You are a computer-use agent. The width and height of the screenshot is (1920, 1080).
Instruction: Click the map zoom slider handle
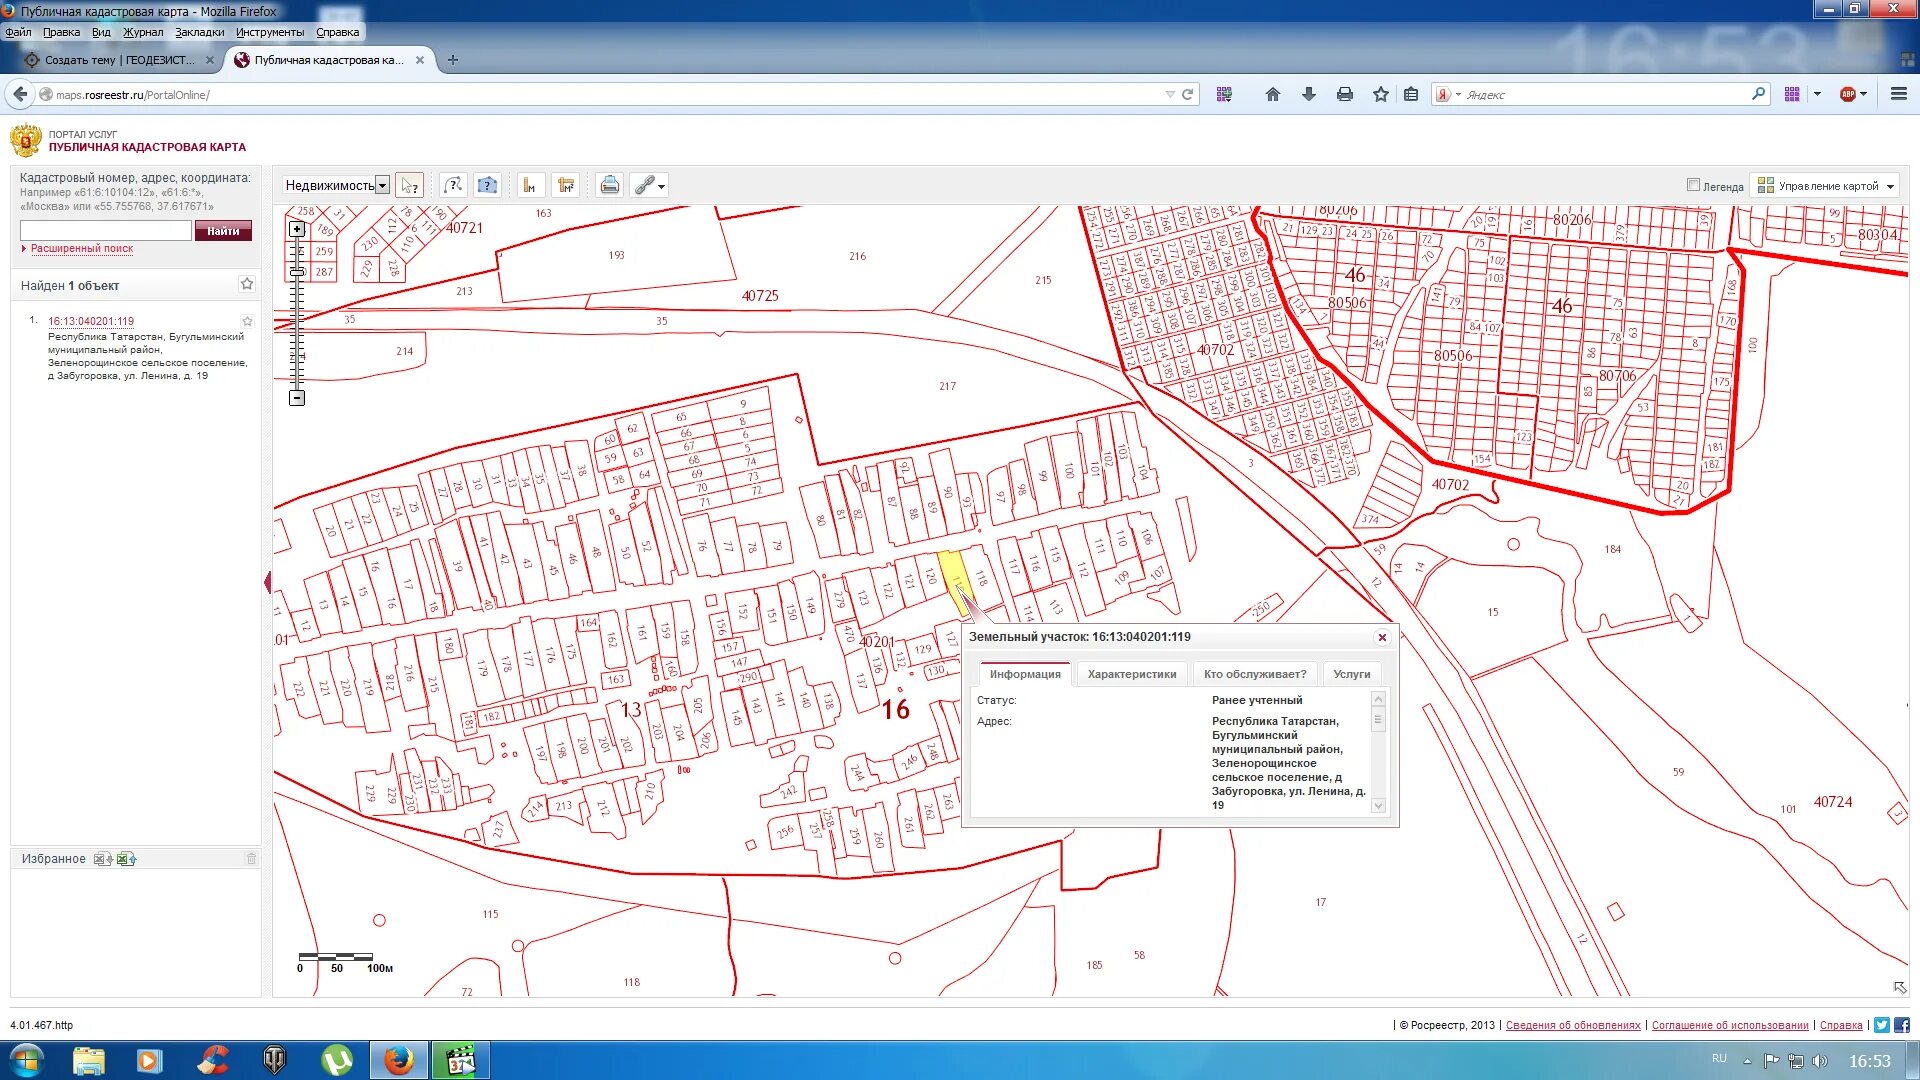[297, 272]
